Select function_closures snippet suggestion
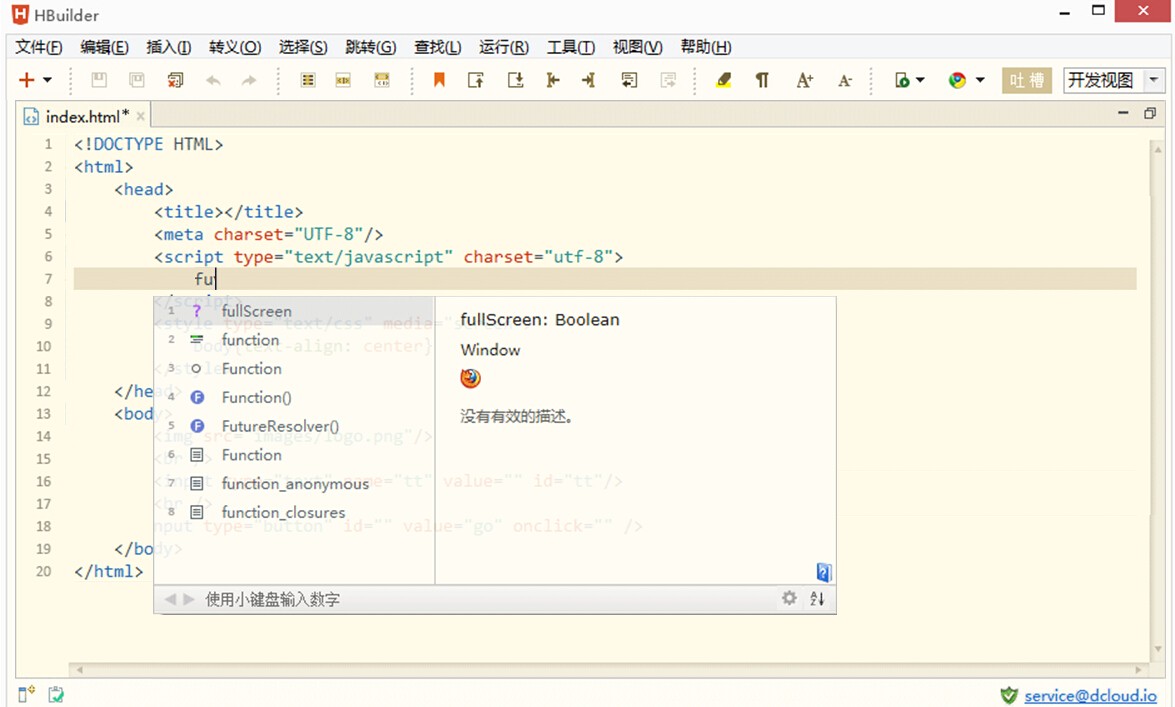The image size is (1175, 707). click(x=294, y=512)
